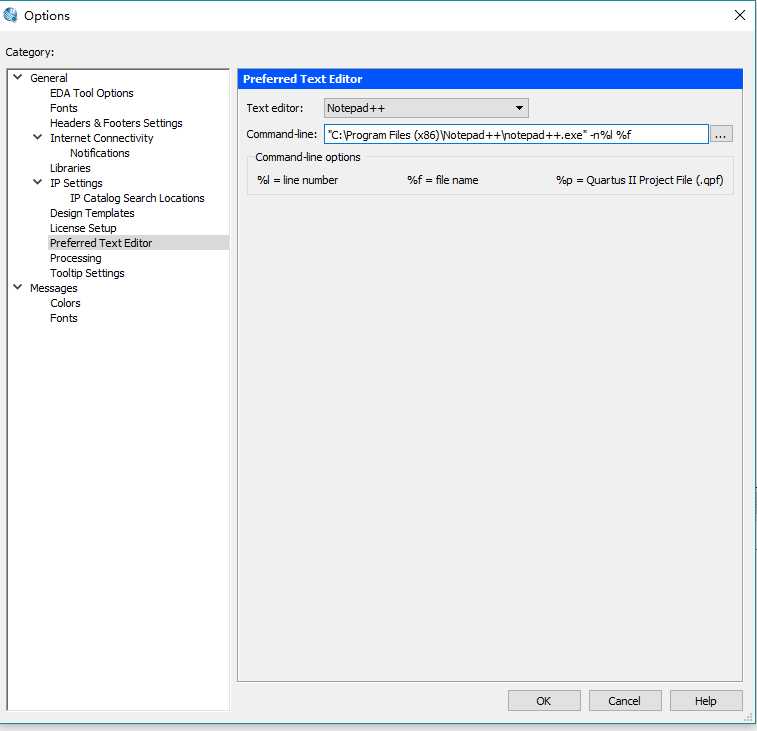Collapse the Messages category node

click(x=18, y=287)
